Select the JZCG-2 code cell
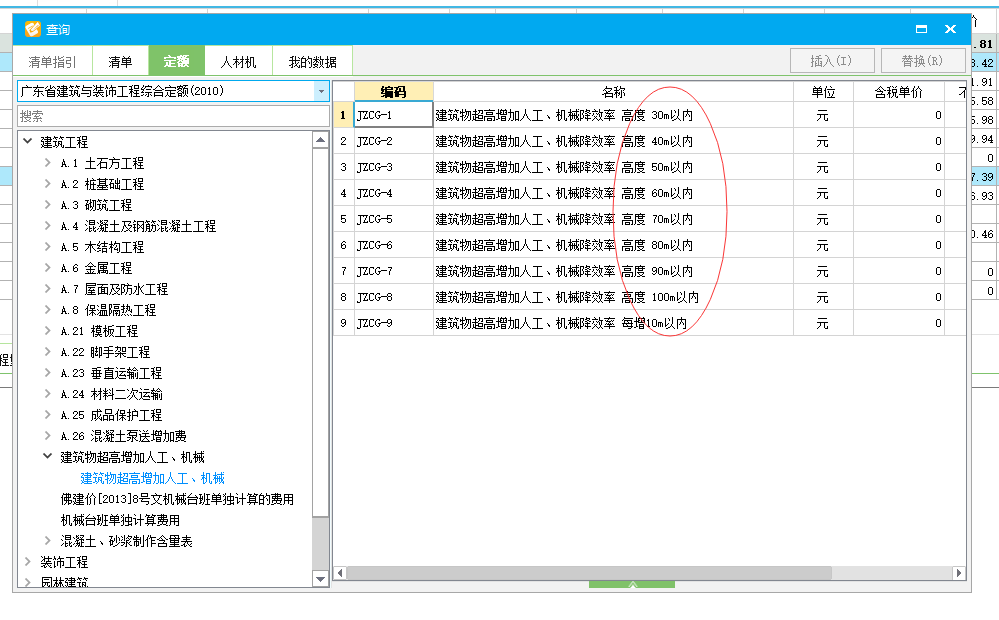This screenshot has width=999, height=620. tap(393, 141)
